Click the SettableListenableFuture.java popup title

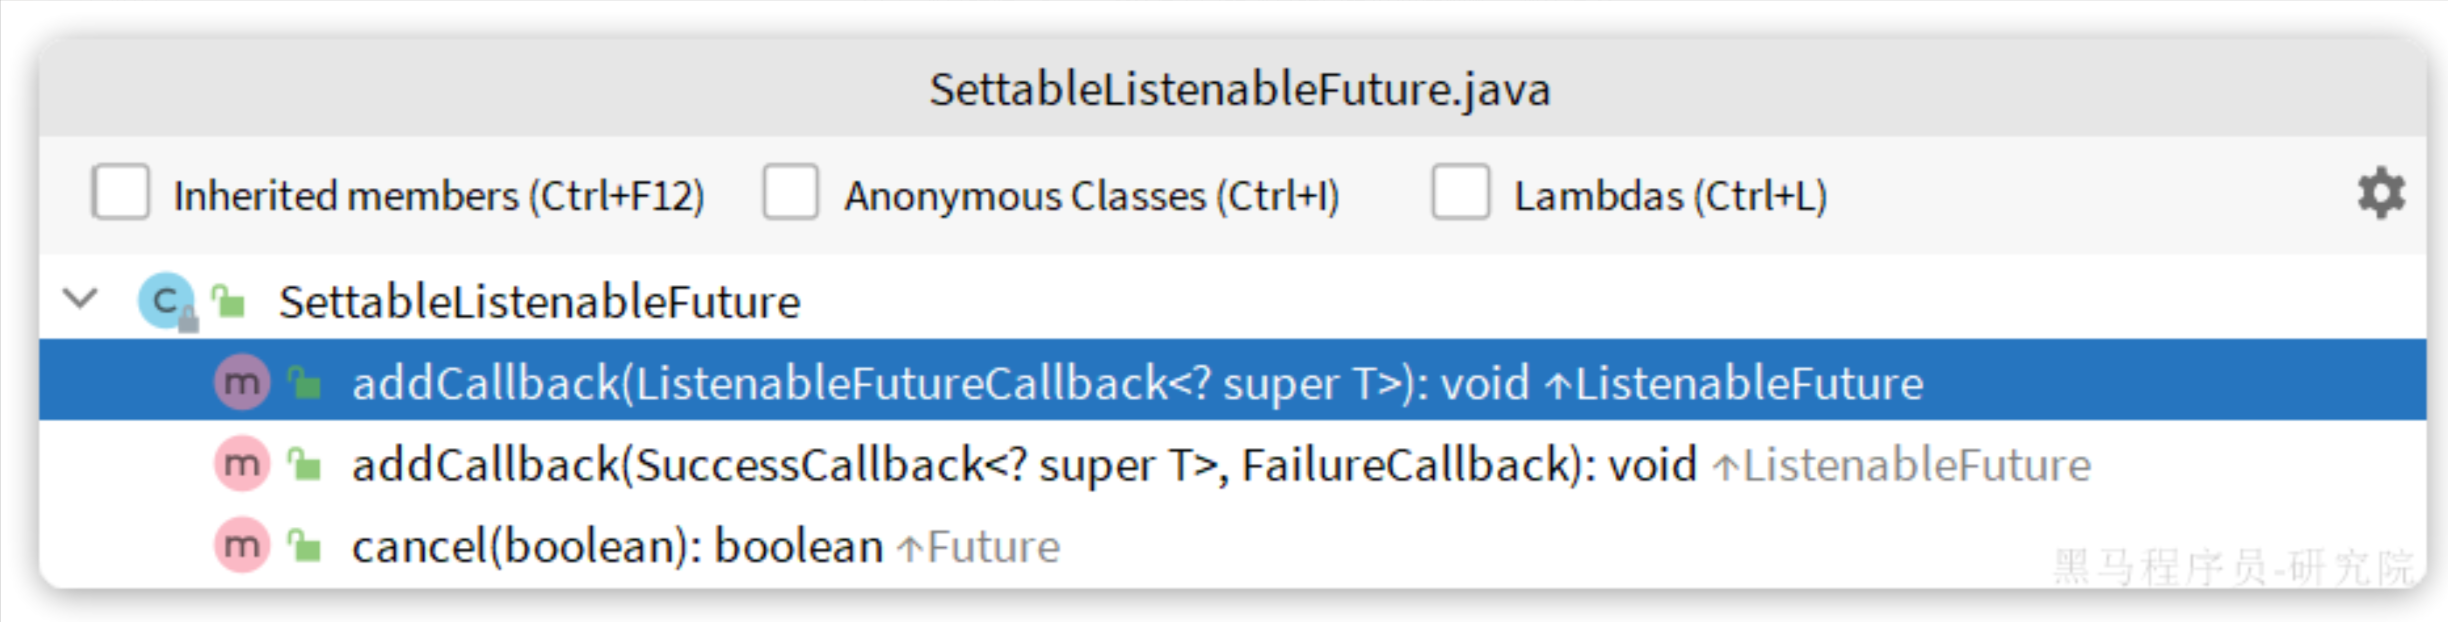pyautogui.click(x=1239, y=90)
